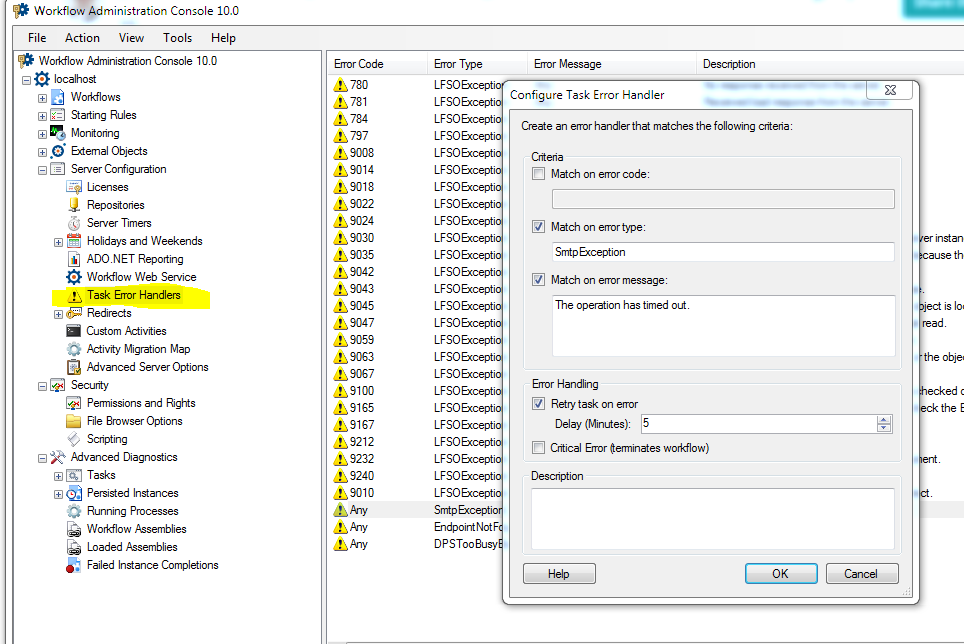Open the Action menu

(82, 38)
